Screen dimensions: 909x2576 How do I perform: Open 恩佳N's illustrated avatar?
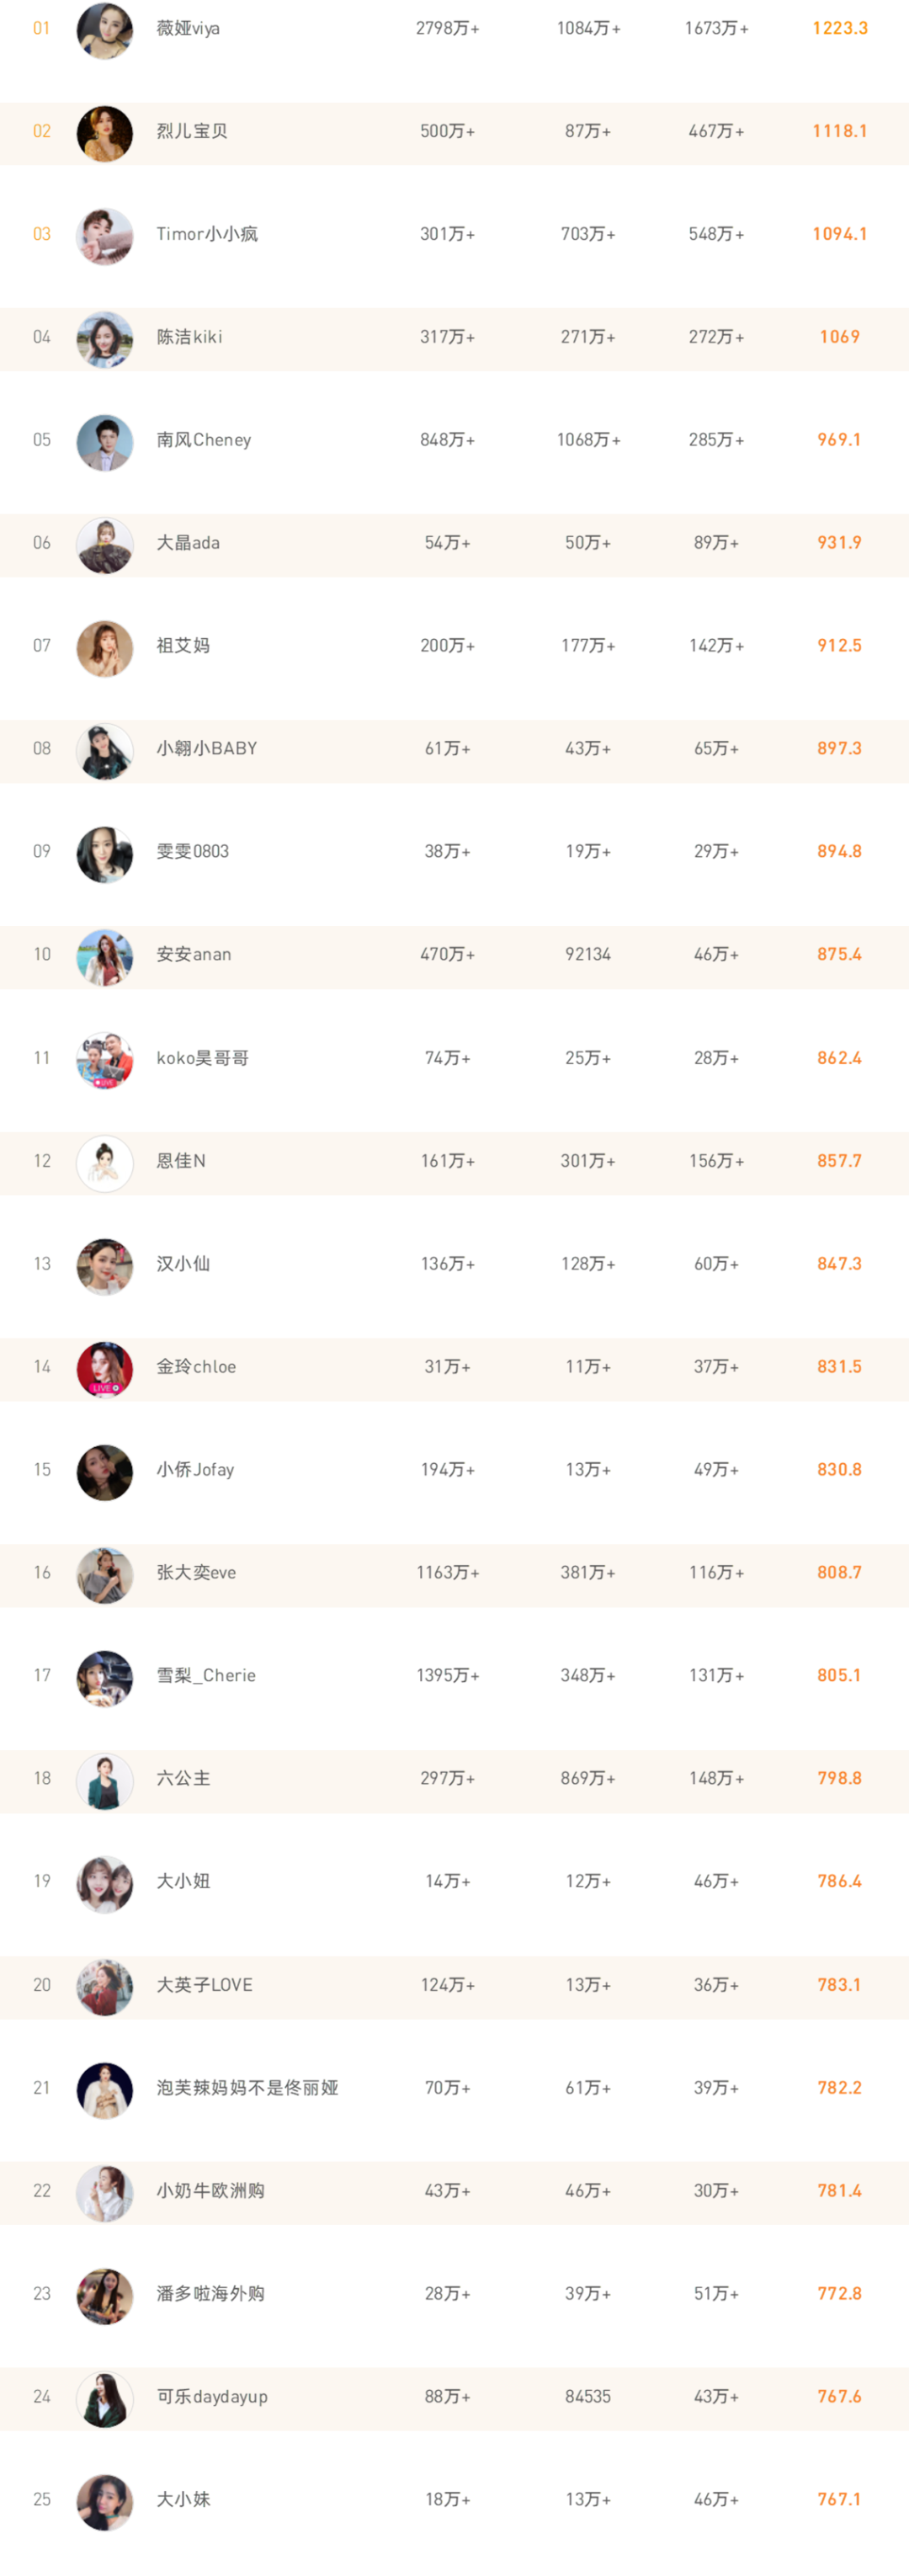coord(105,1163)
